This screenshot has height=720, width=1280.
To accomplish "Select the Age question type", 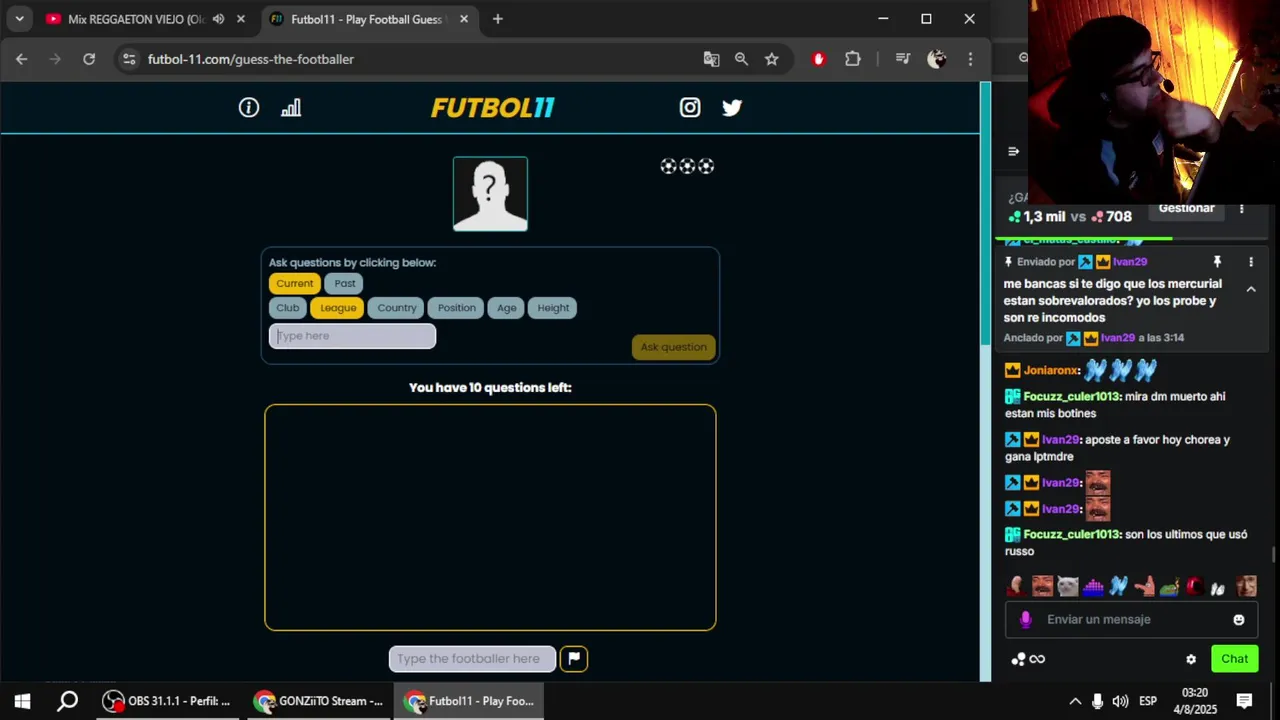I will point(507,308).
